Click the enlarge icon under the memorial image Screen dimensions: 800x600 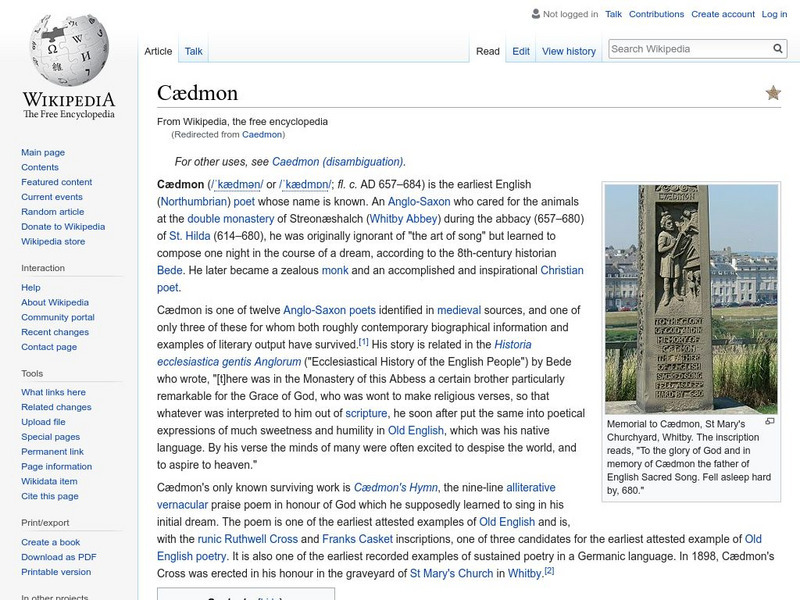(770, 421)
